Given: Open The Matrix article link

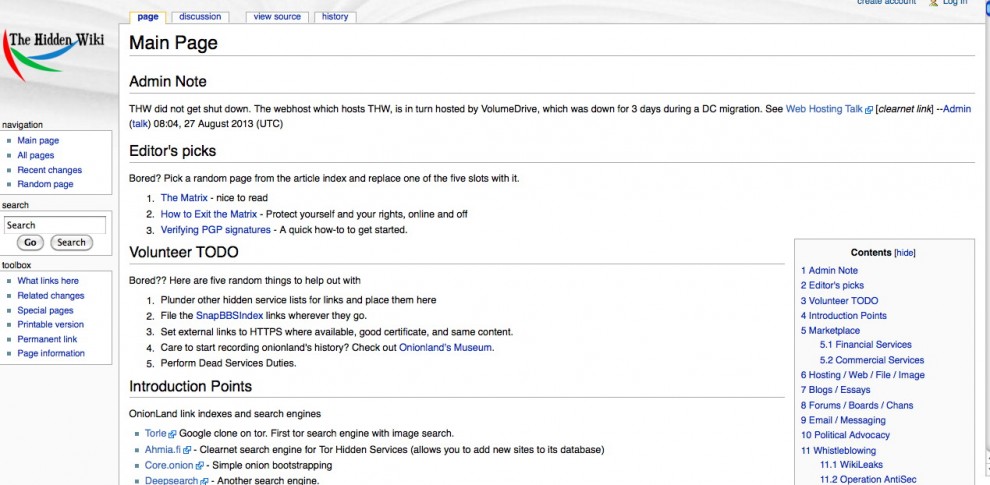Looking at the screenshot, I should click(184, 198).
